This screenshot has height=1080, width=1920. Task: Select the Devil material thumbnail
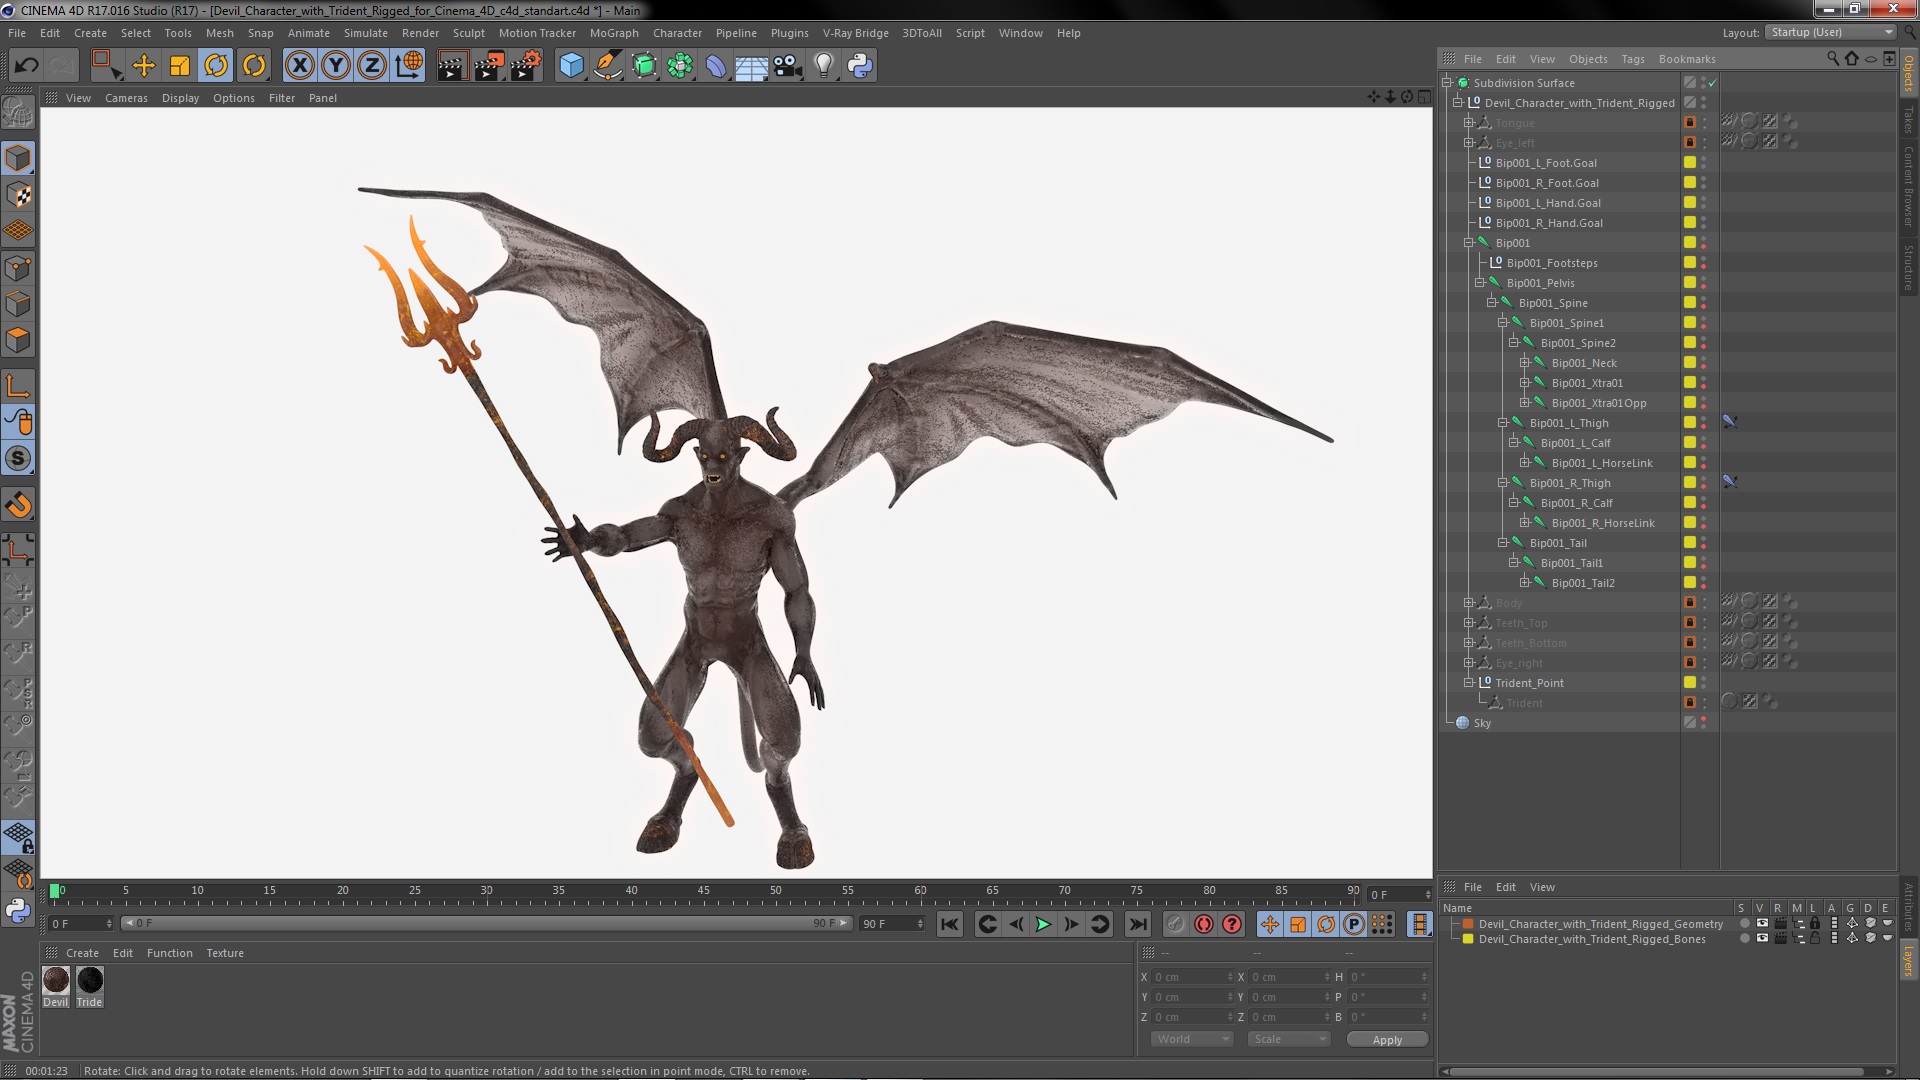pos(56,980)
